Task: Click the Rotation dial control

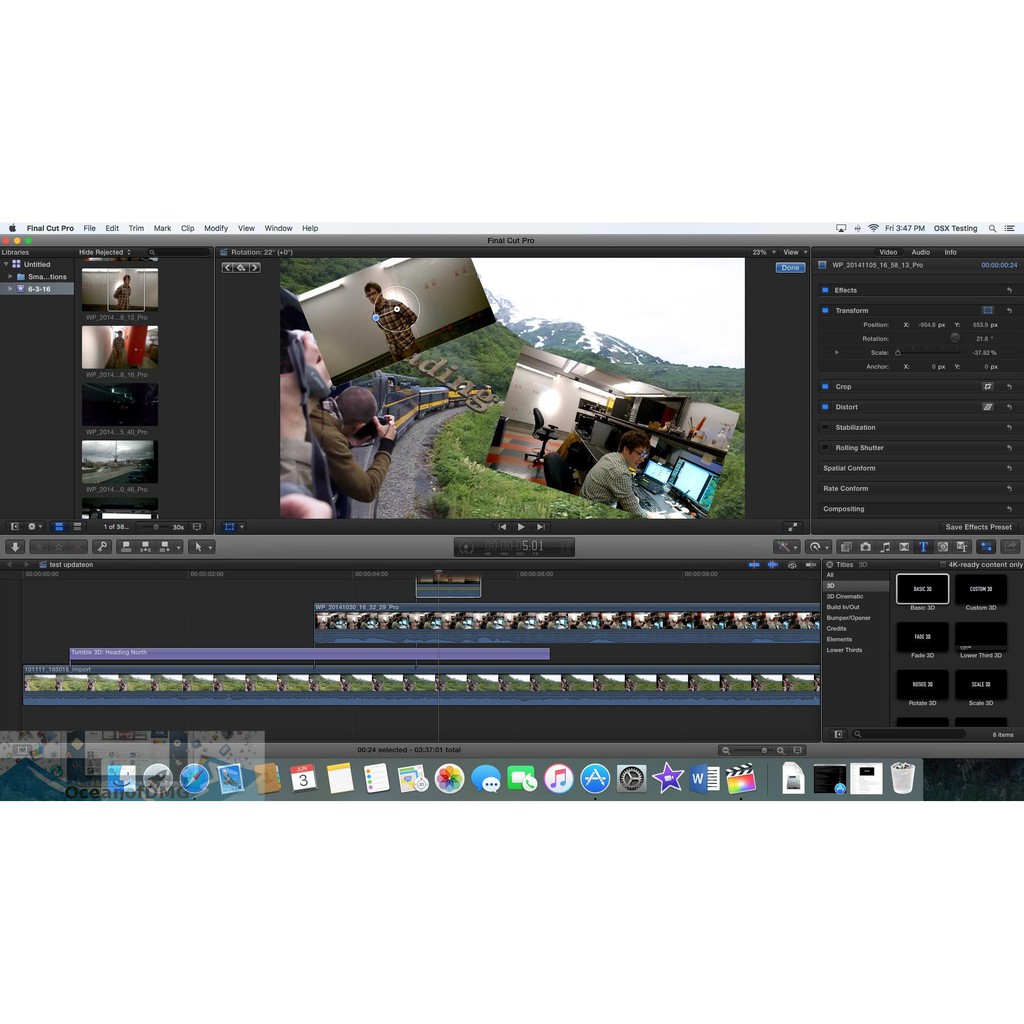Action: pyautogui.click(x=955, y=338)
